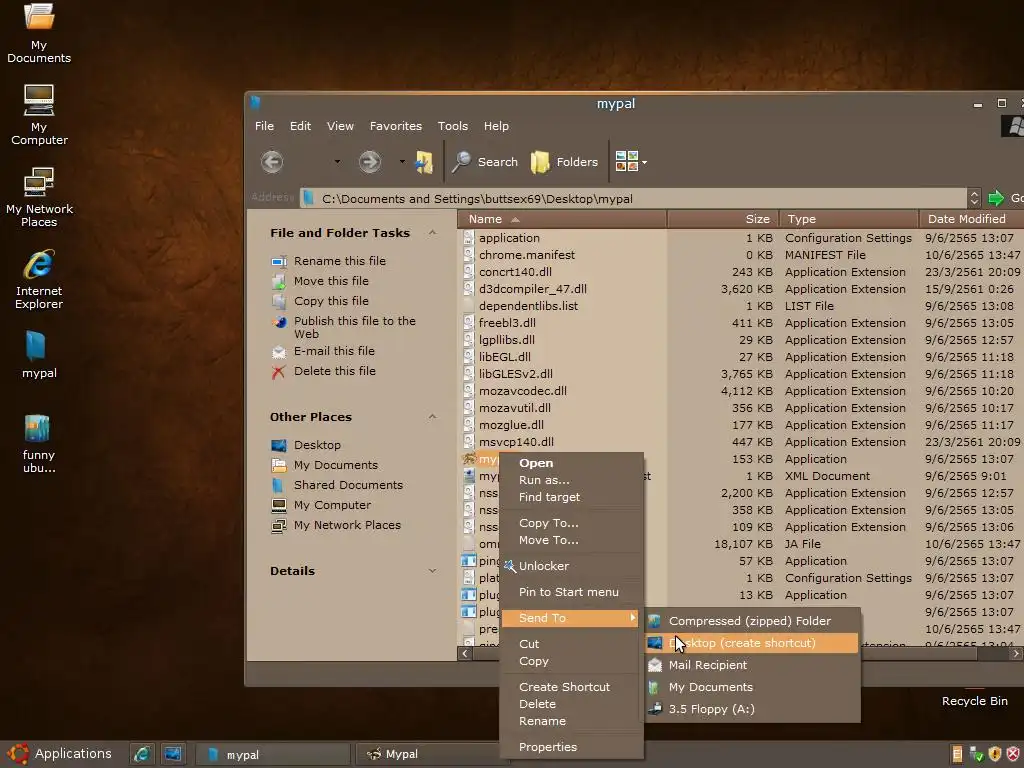Select Desktop (create shortcut) option
The height and width of the screenshot is (768, 1024).
751,643
